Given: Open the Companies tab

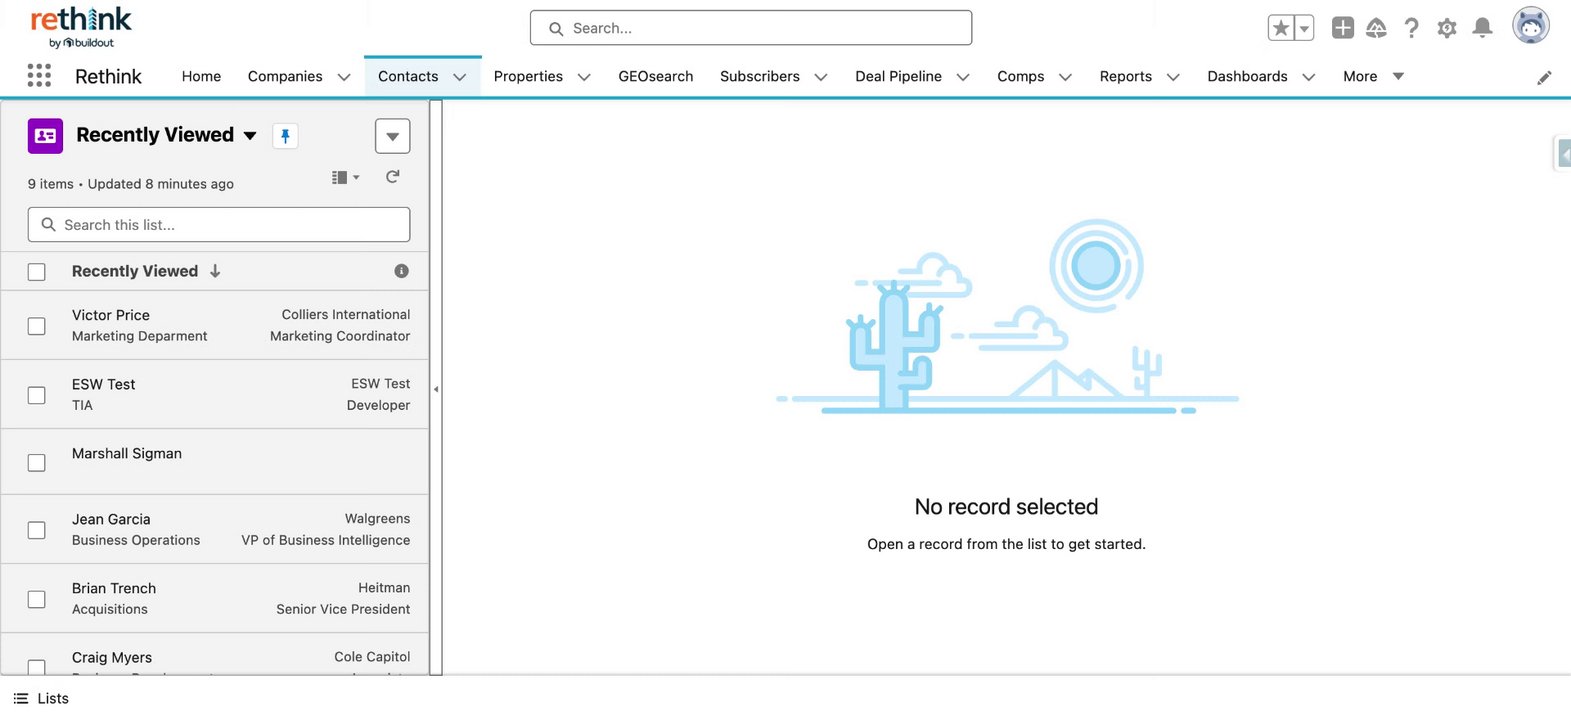Looking at the screenshot, I should click(x=285, y=76).
